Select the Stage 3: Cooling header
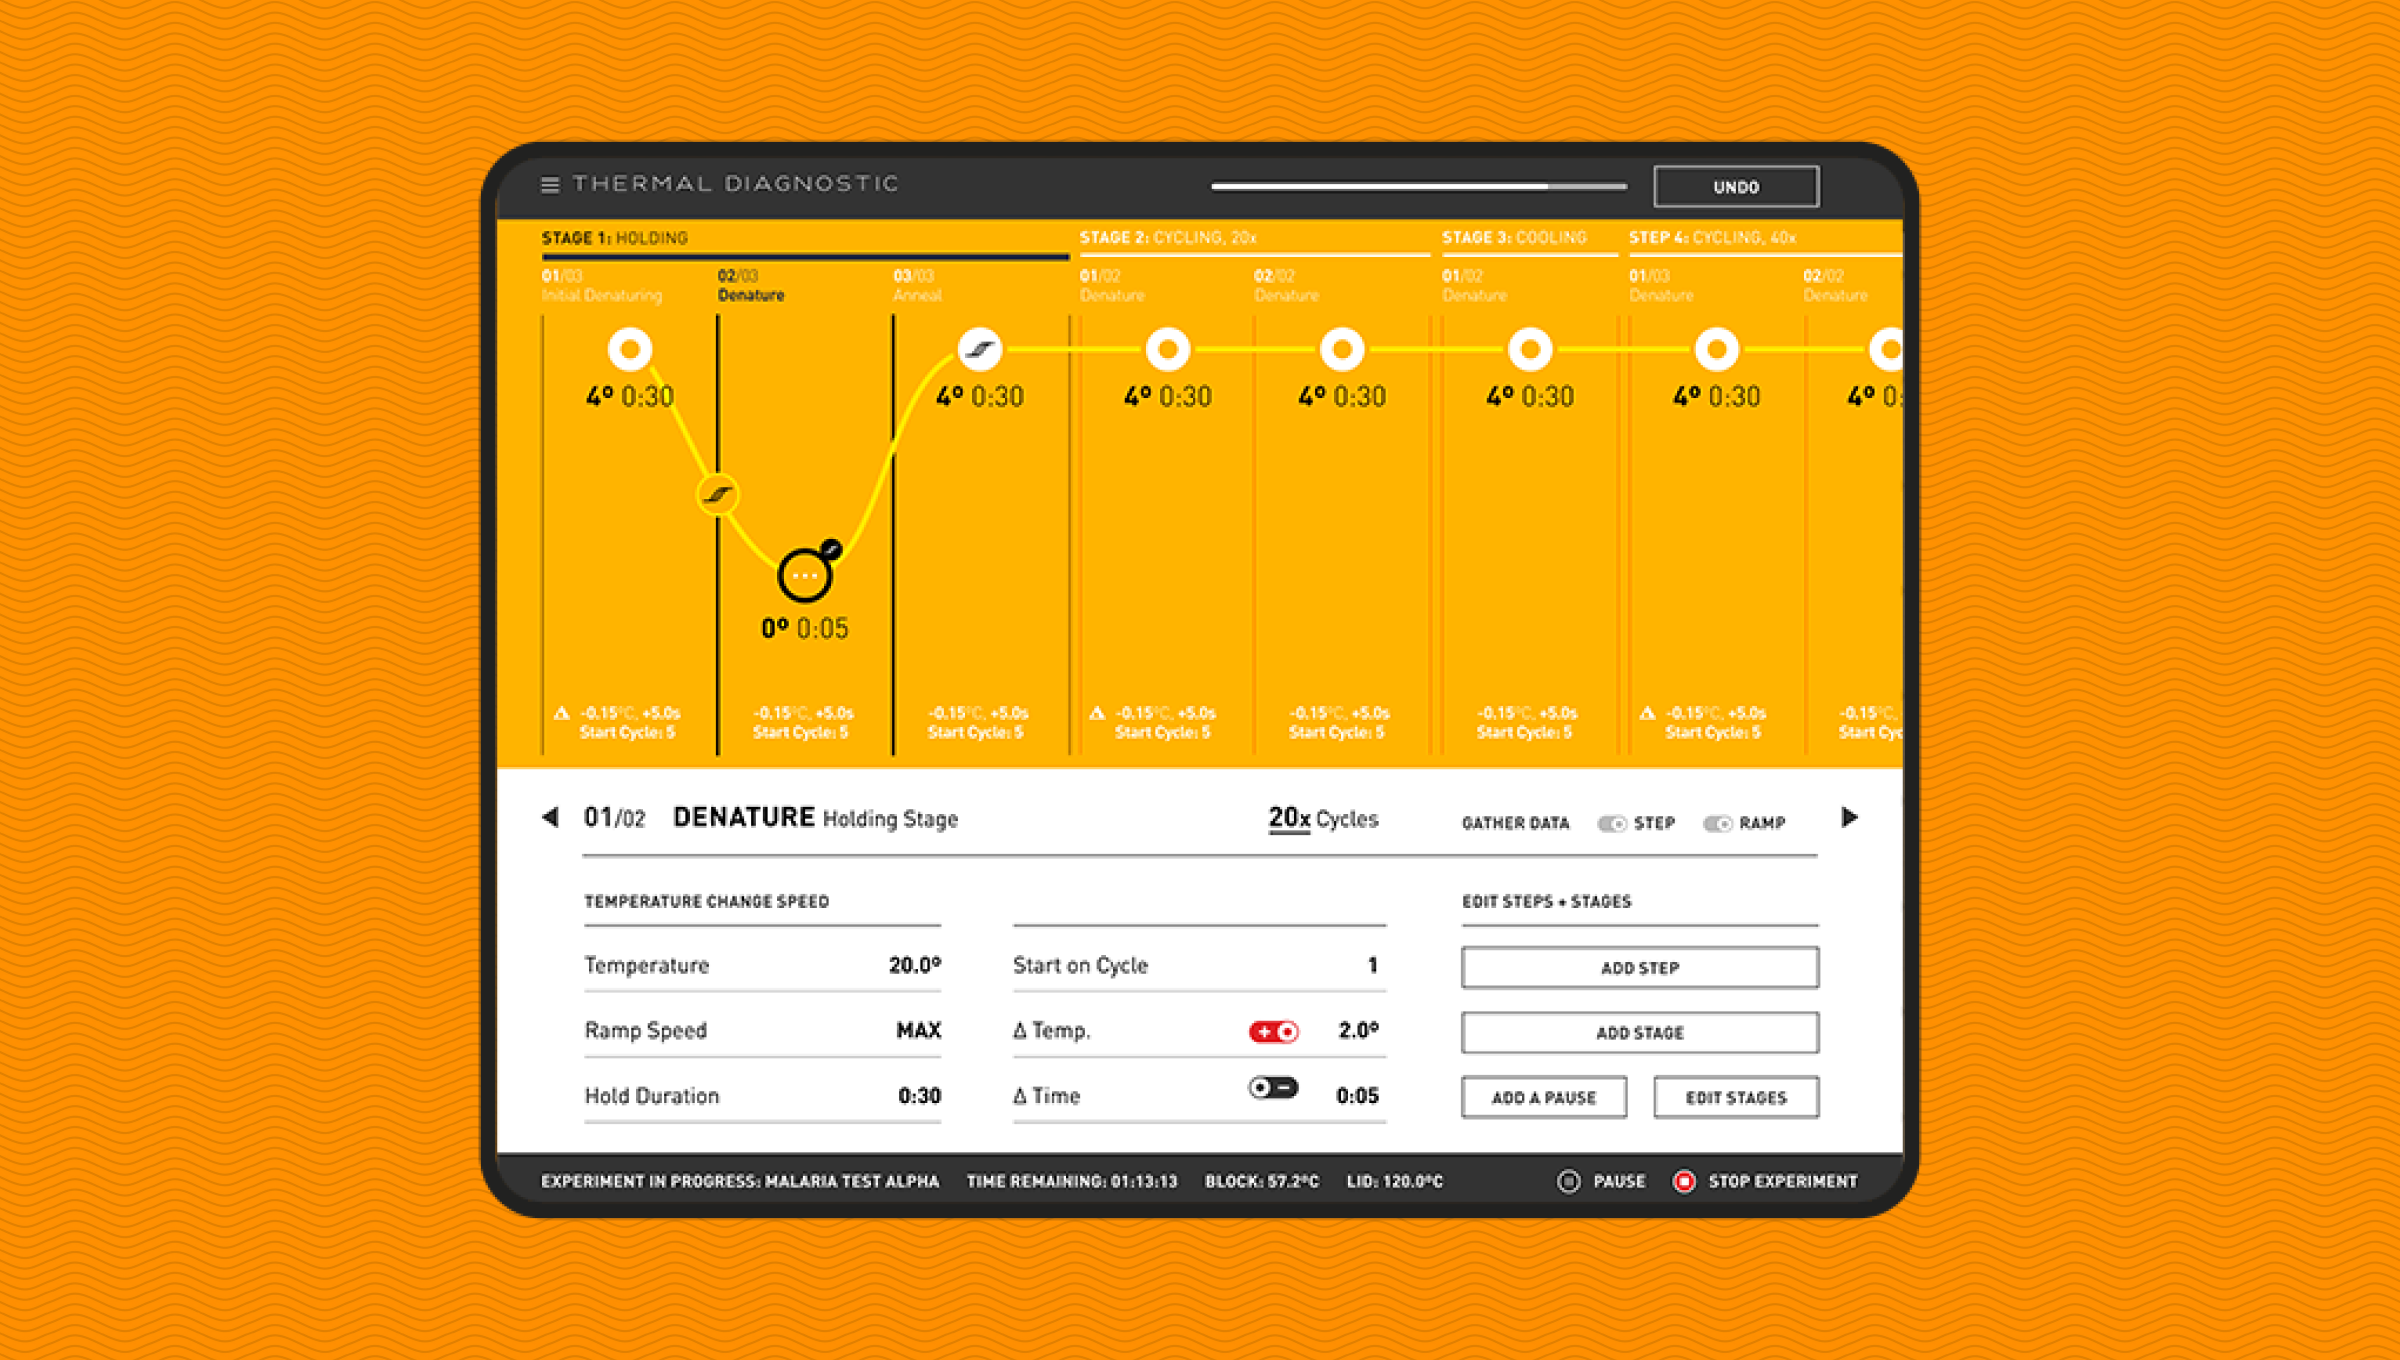This screenshot has width=2400, height=1360. (1513, 238)
